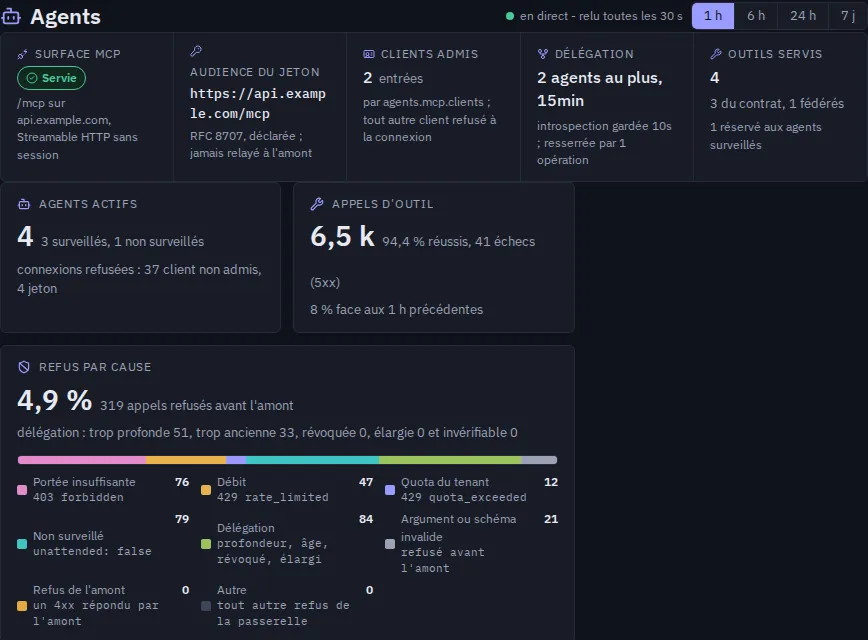Click the '429 rate_limited' code label
The height and width of the screenshot is (640, 868).
pos(272,497)
